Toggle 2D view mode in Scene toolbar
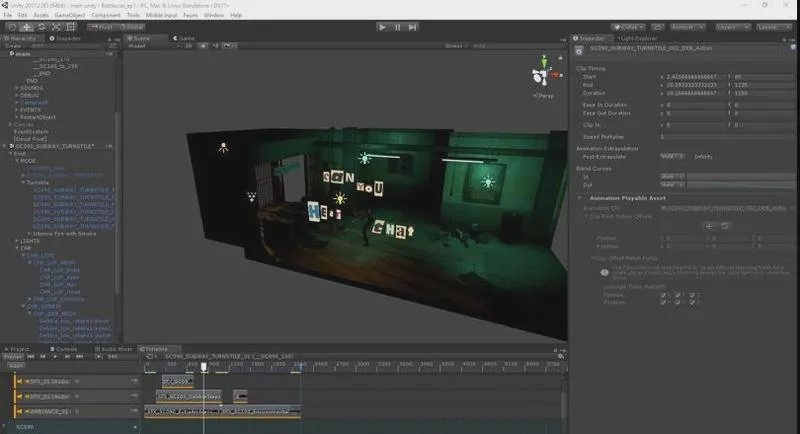 coord(188,46)
